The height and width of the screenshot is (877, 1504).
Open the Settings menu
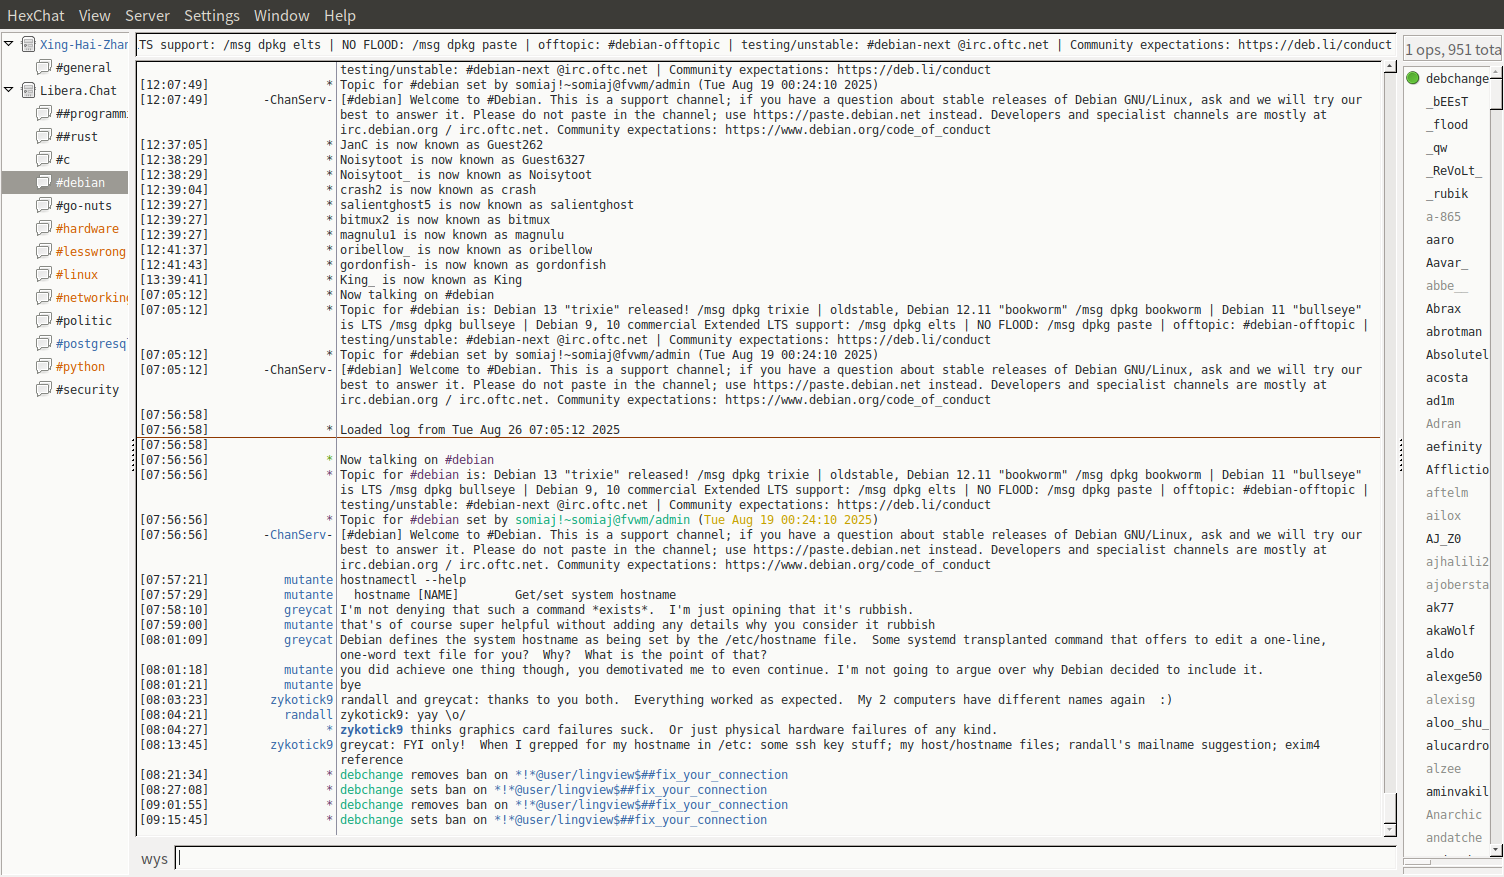(212, 15)
